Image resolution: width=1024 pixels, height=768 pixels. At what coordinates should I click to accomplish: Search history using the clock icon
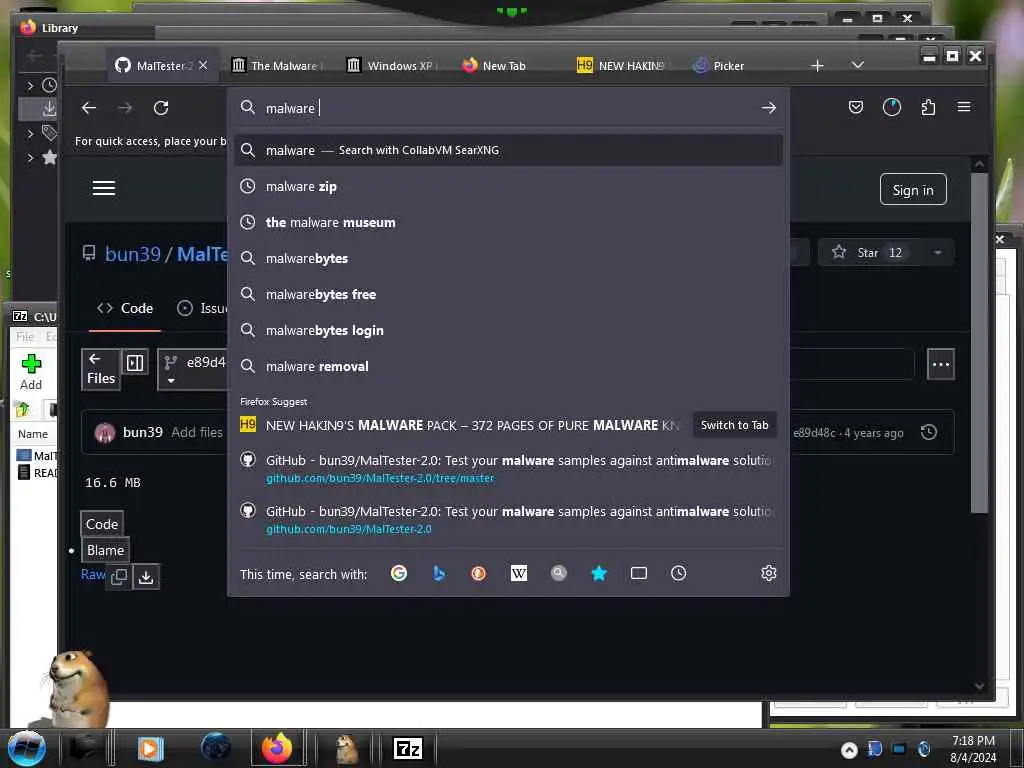[x=679, y=573]
